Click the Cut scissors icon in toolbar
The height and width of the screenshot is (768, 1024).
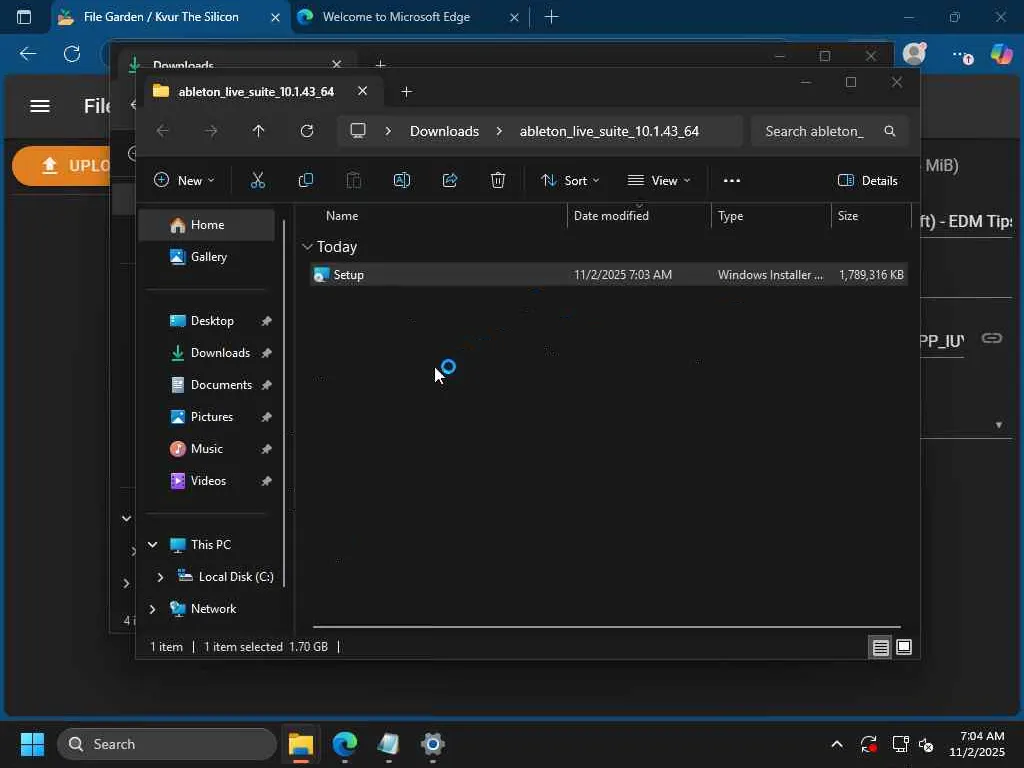click(257, 180)
